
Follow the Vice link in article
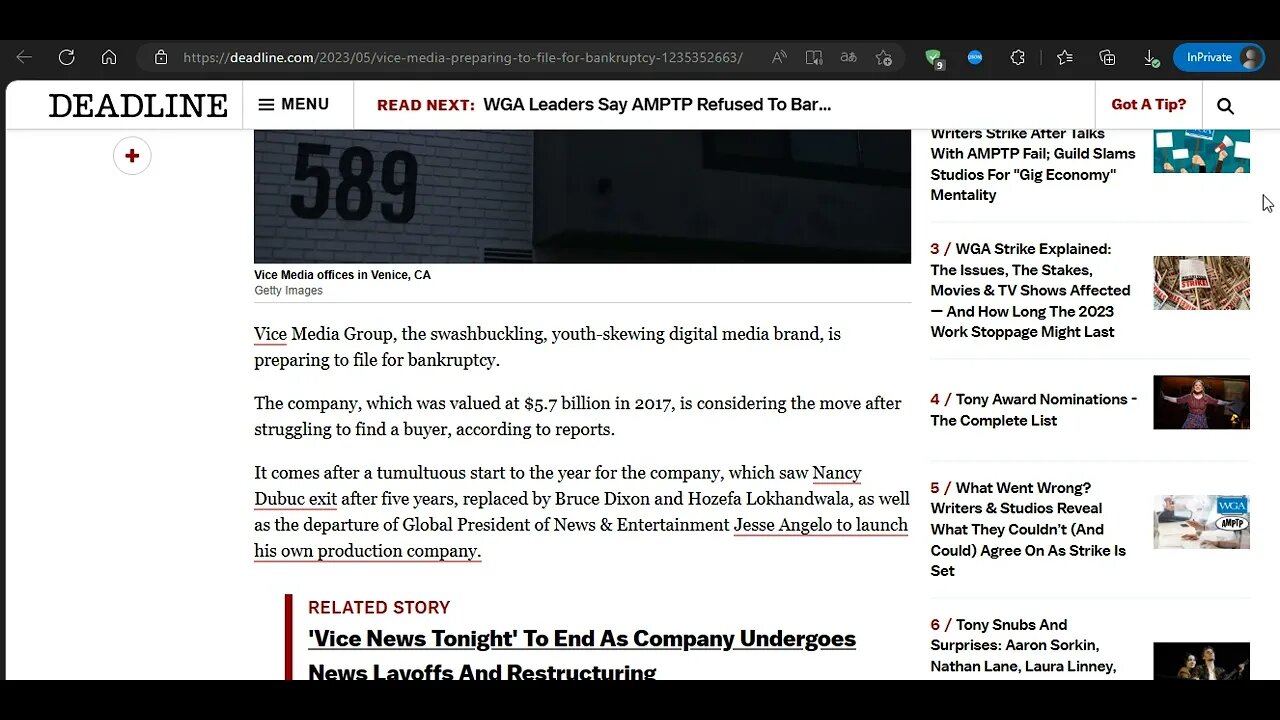(x=270, y=334)
